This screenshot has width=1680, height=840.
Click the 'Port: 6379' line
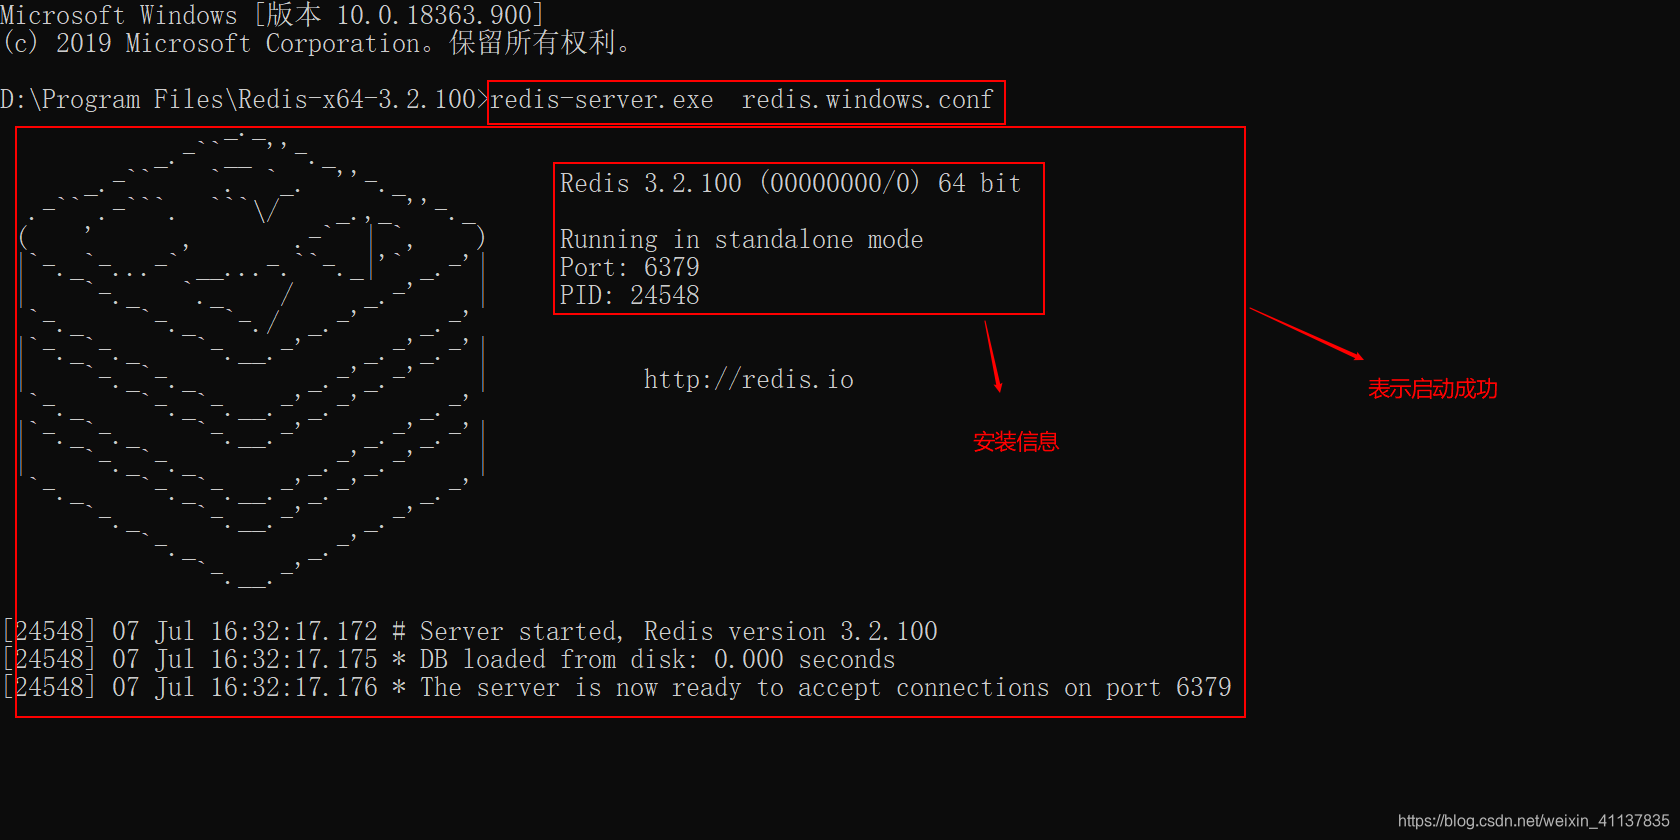pos(629,267)
